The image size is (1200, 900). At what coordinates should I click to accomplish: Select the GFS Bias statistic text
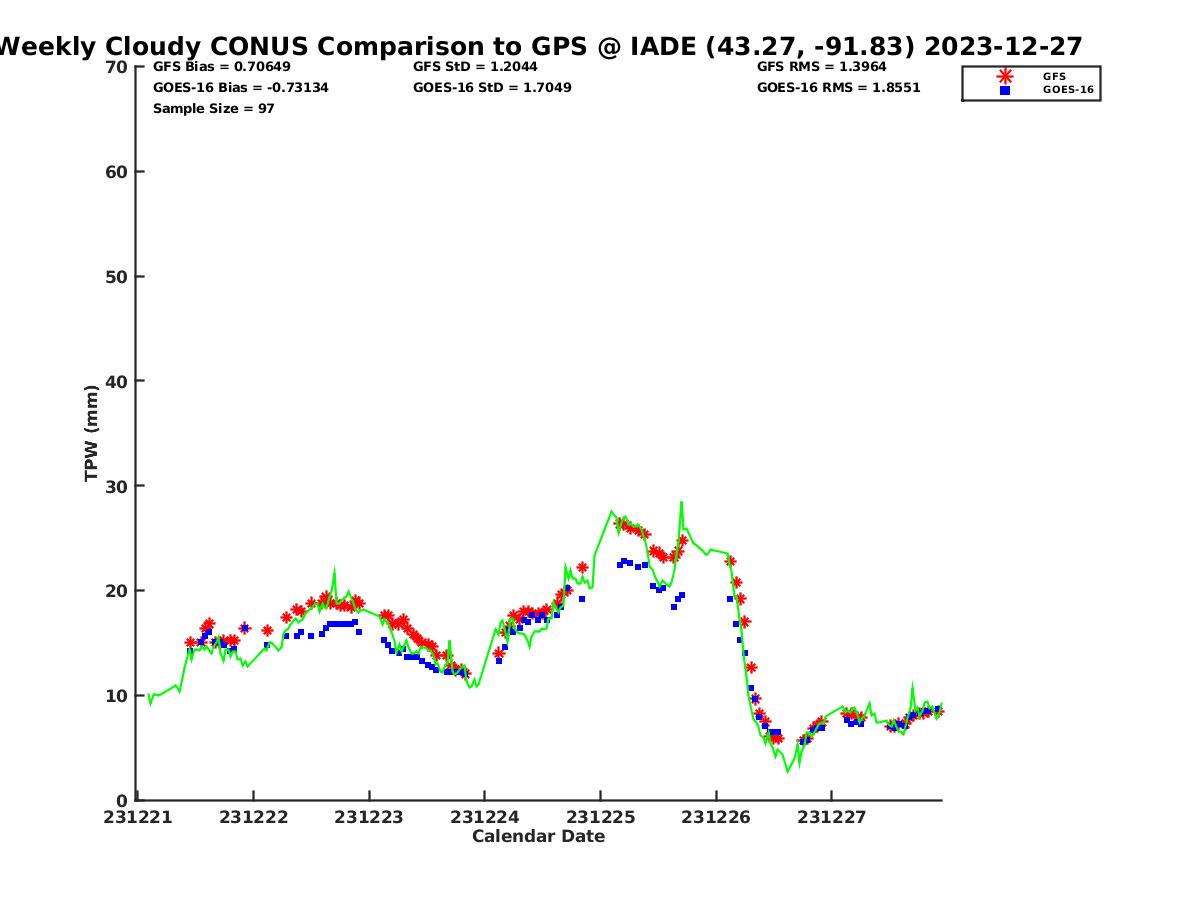click(221, 67)
